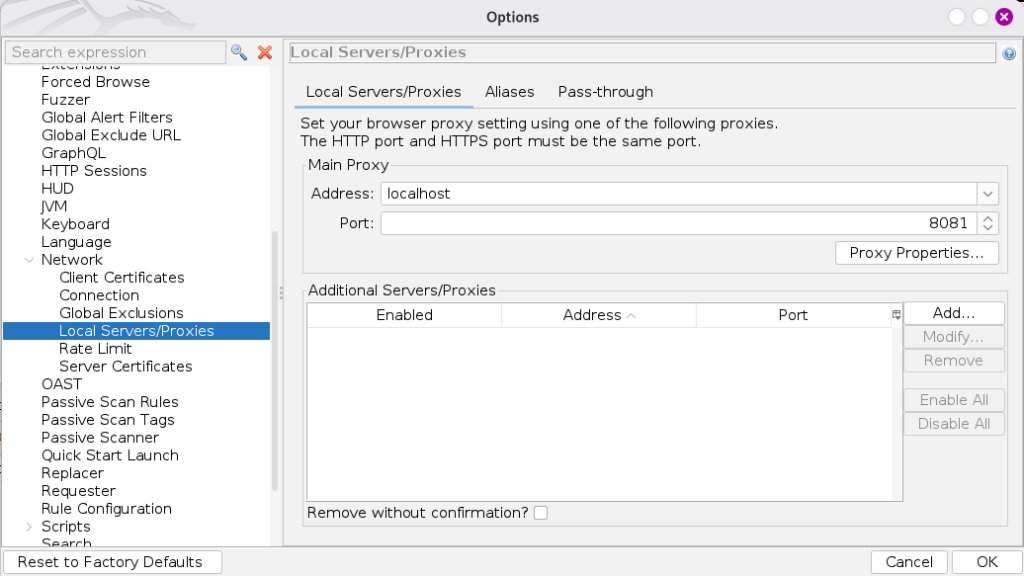The height and width of the screenshot is (576, 1024).
Task: Cancel the Options dialog
Action: tap(909, 562)
